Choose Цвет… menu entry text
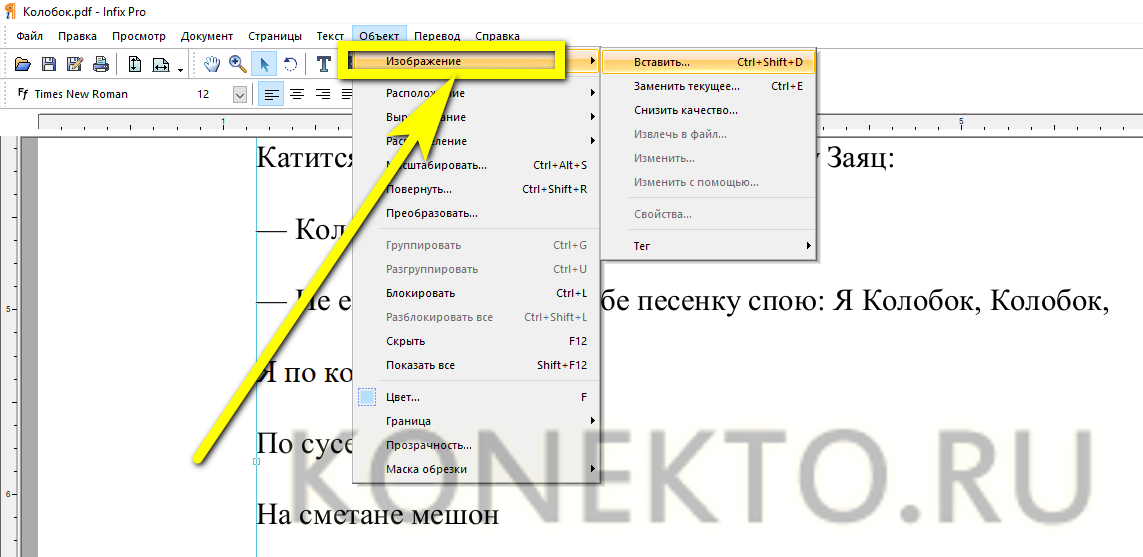The height and width of the screenshot is (557, 1143). point(403,398)
